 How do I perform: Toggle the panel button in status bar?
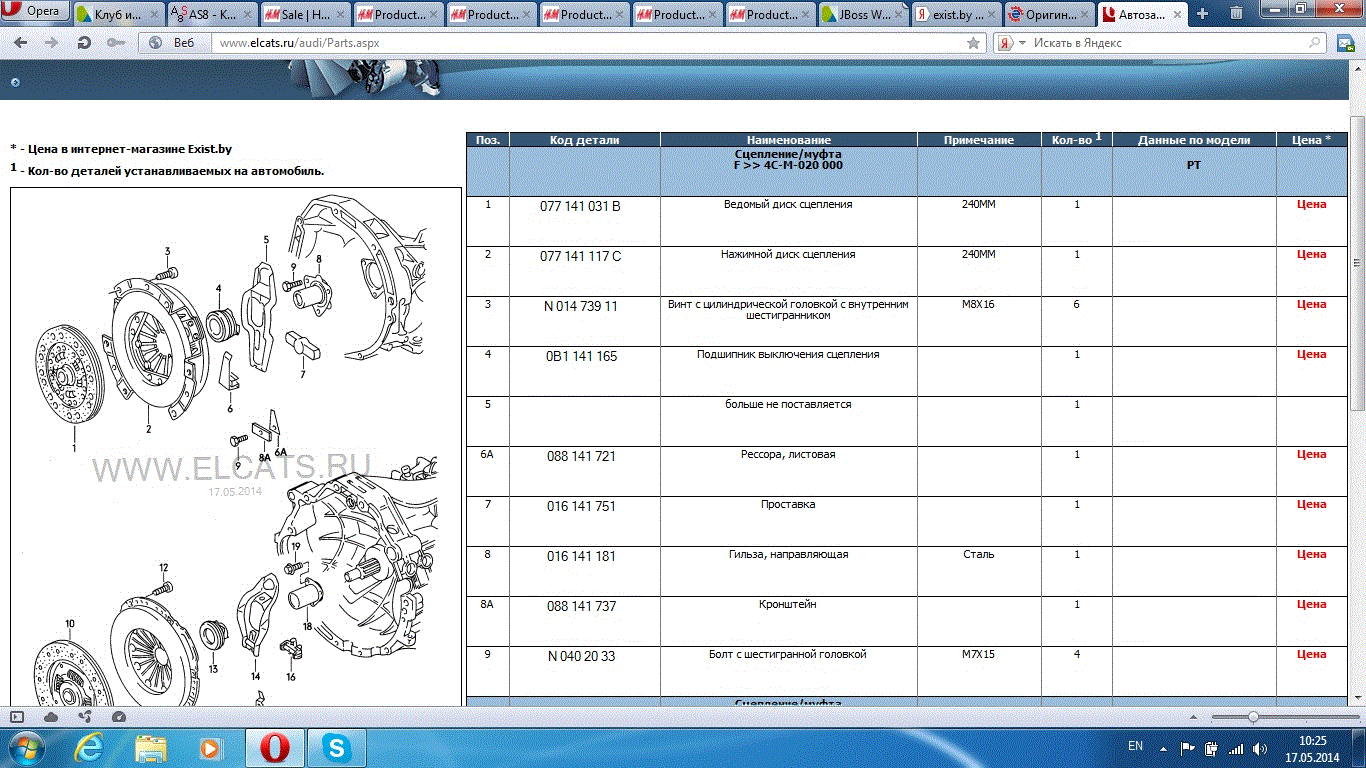[x=17, y=717]
